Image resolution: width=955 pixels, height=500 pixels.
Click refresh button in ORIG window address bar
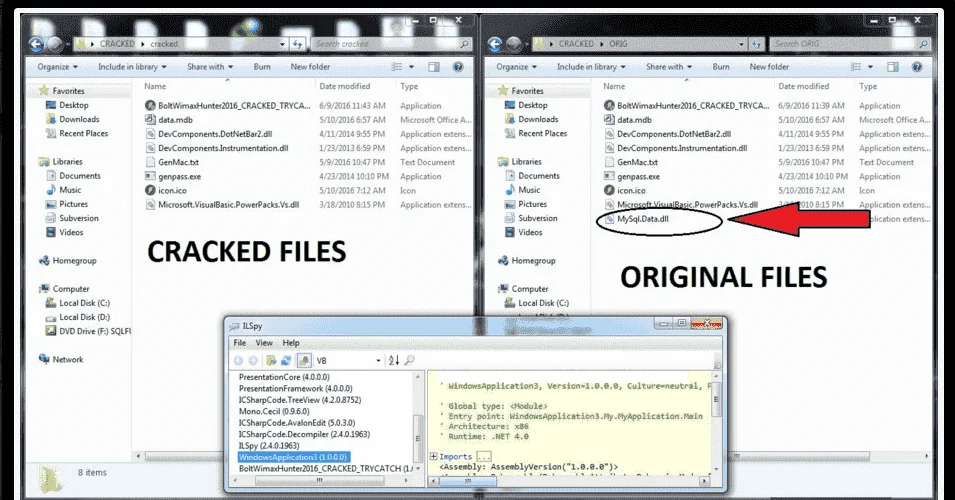point(756,44)
